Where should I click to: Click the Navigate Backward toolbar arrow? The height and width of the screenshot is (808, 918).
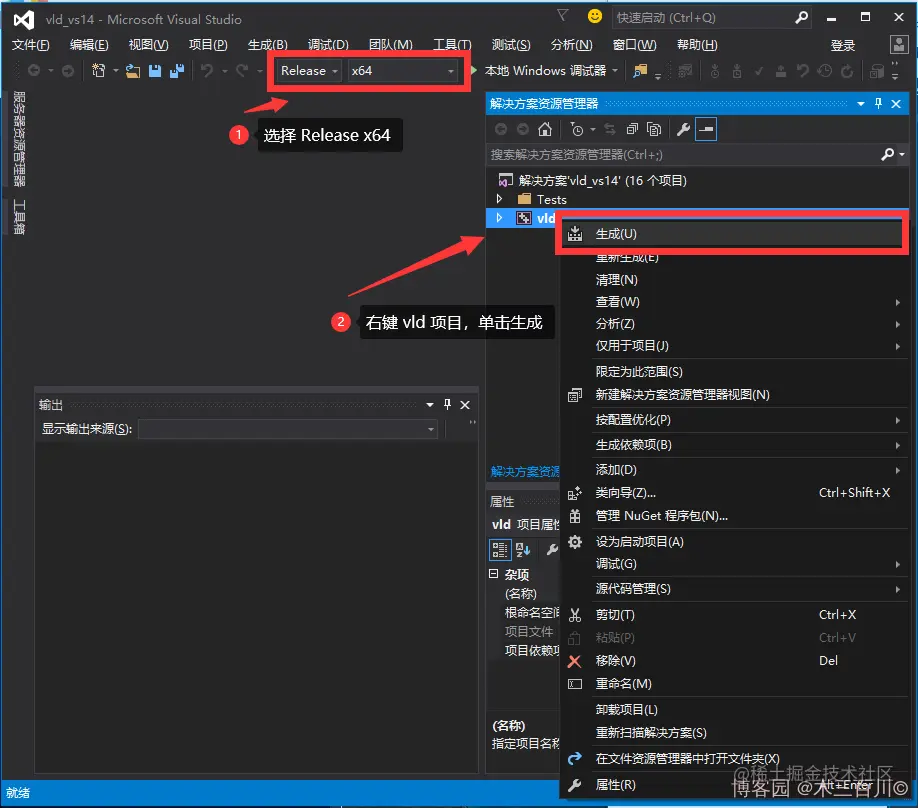[34, 71]
